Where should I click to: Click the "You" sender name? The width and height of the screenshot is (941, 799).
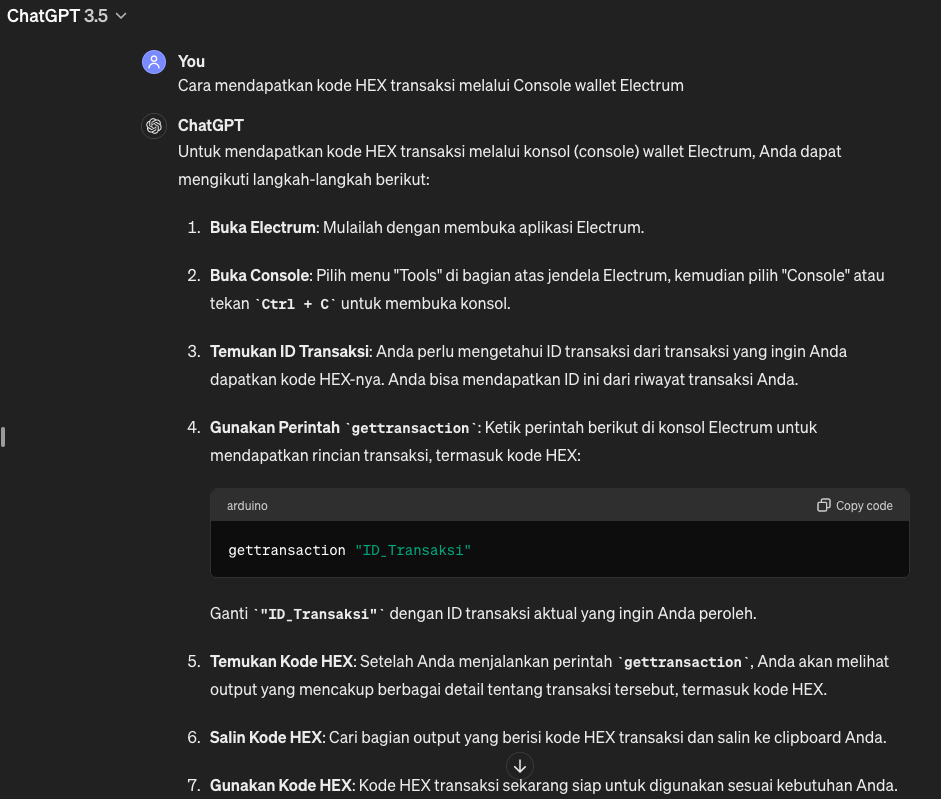(191, 61)
